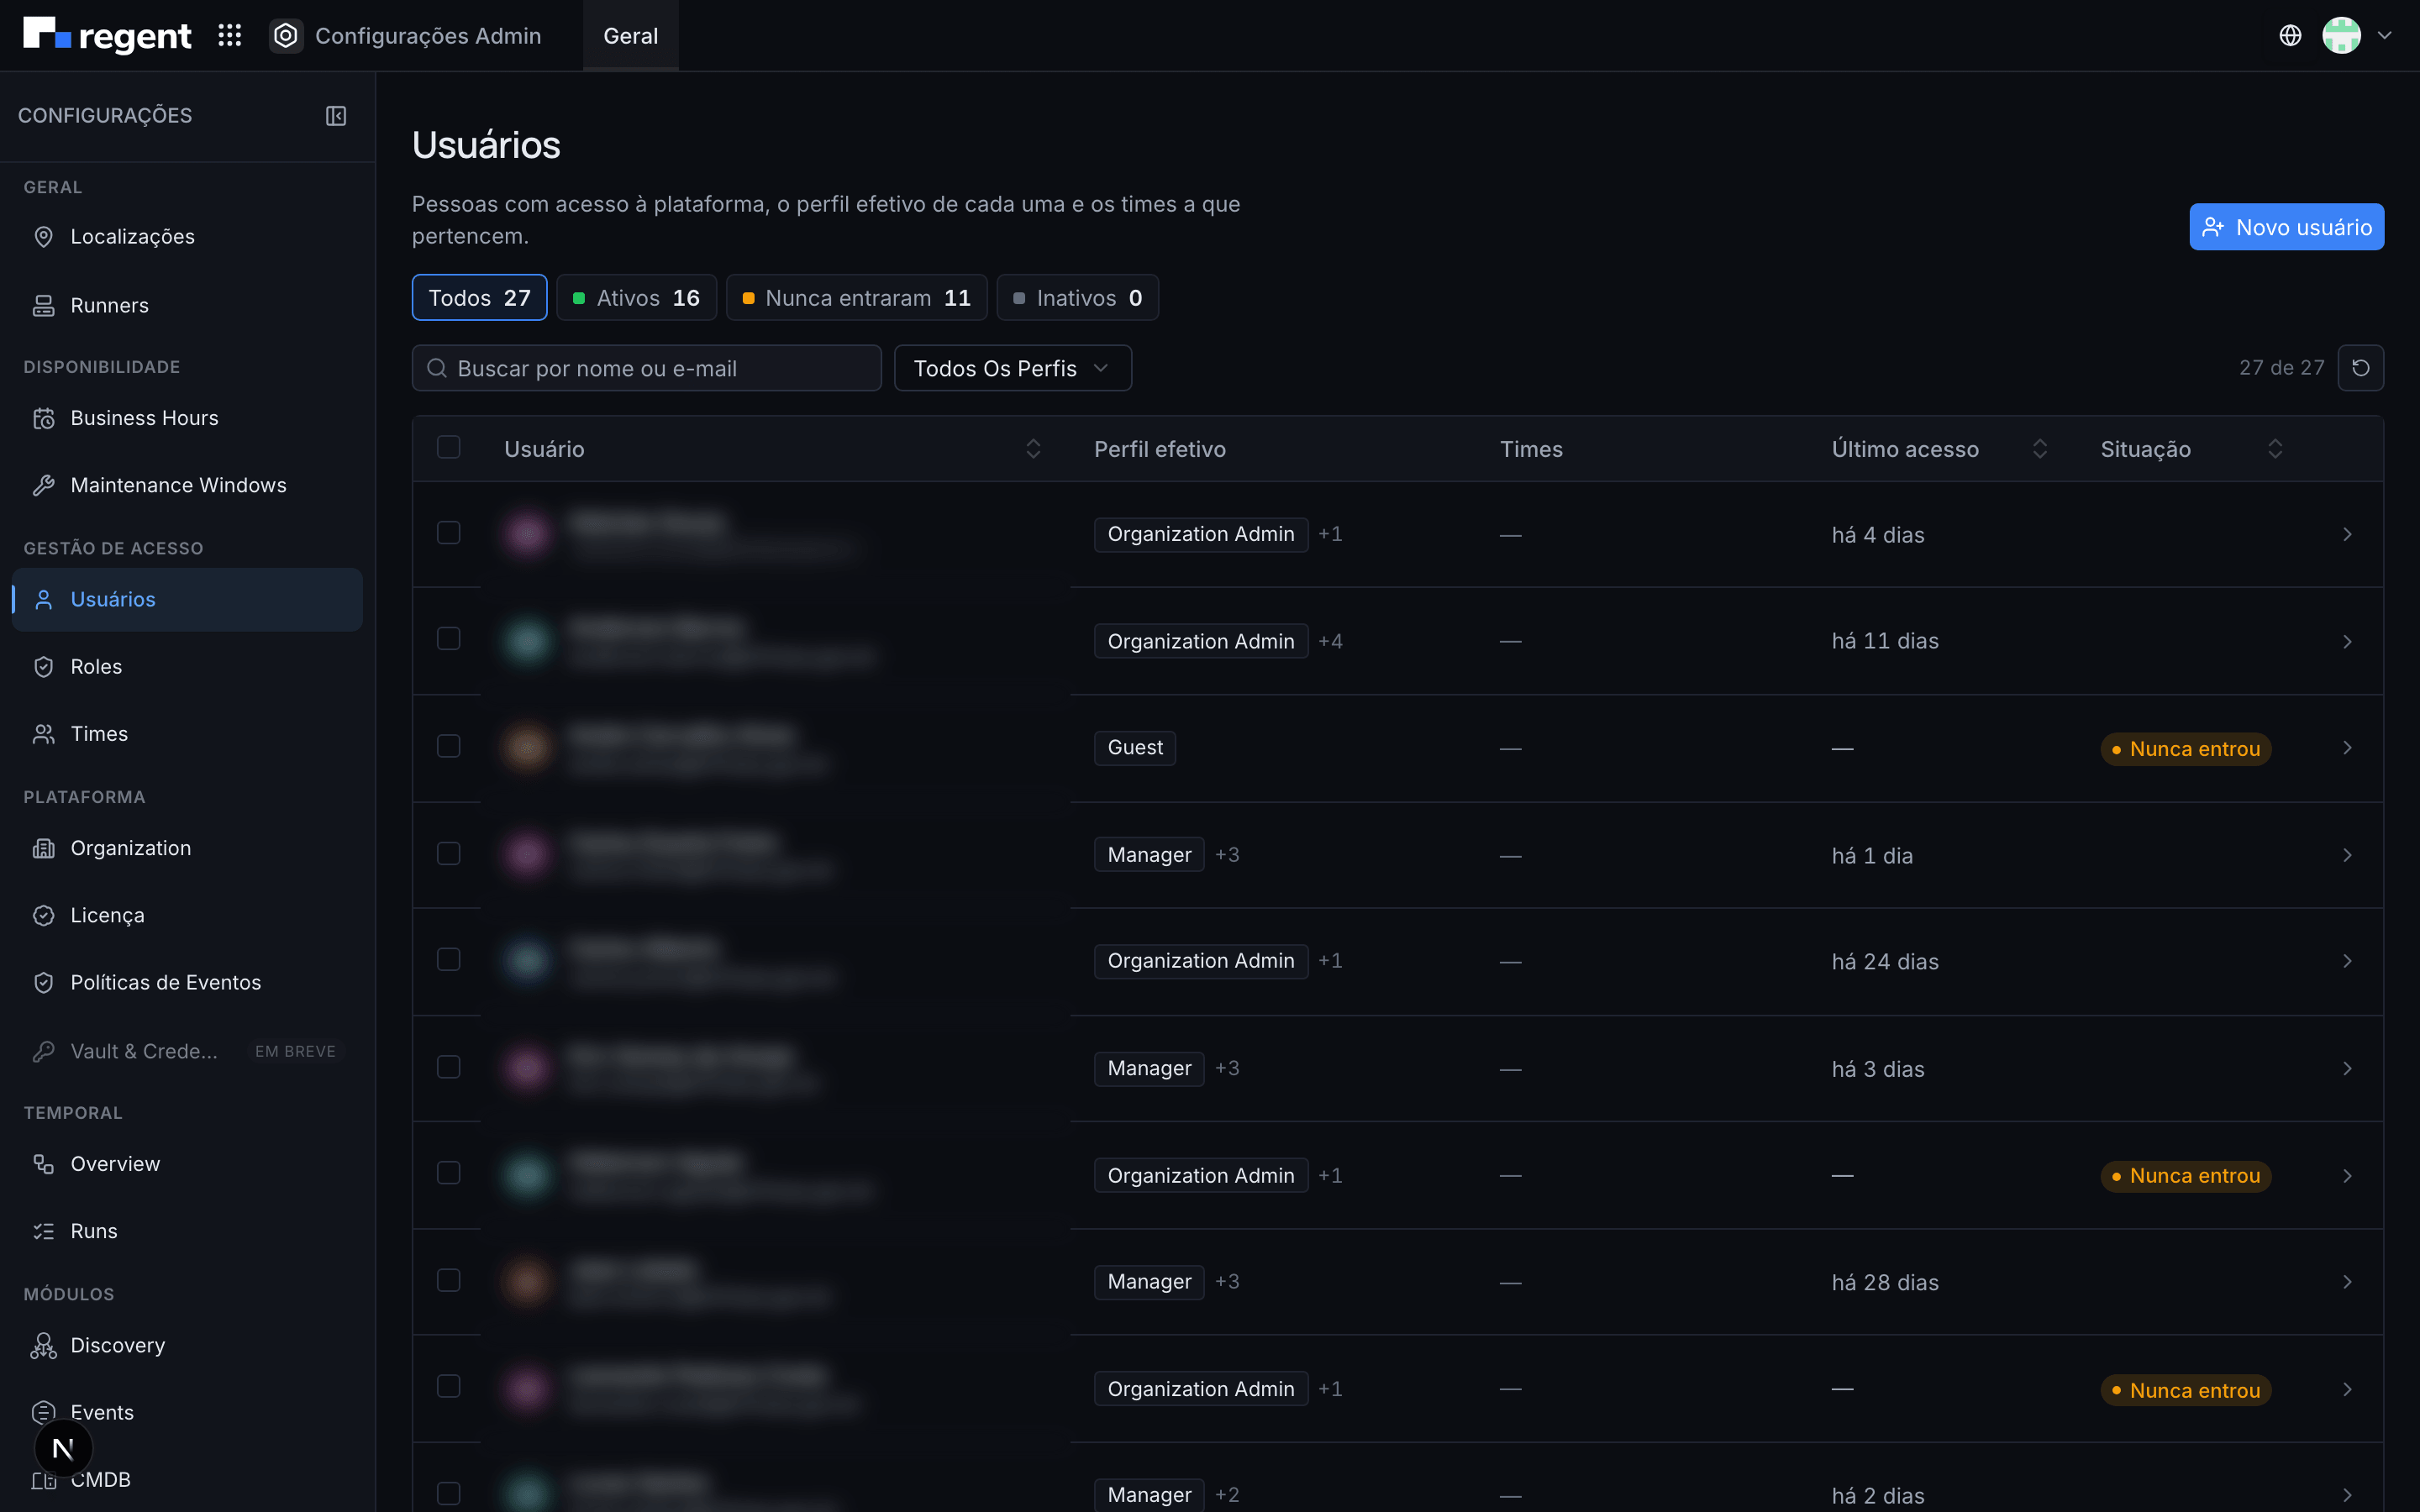Filter by Inativos 0
Viewport: 2420px width, 1512px height.
click(1077, 298)
